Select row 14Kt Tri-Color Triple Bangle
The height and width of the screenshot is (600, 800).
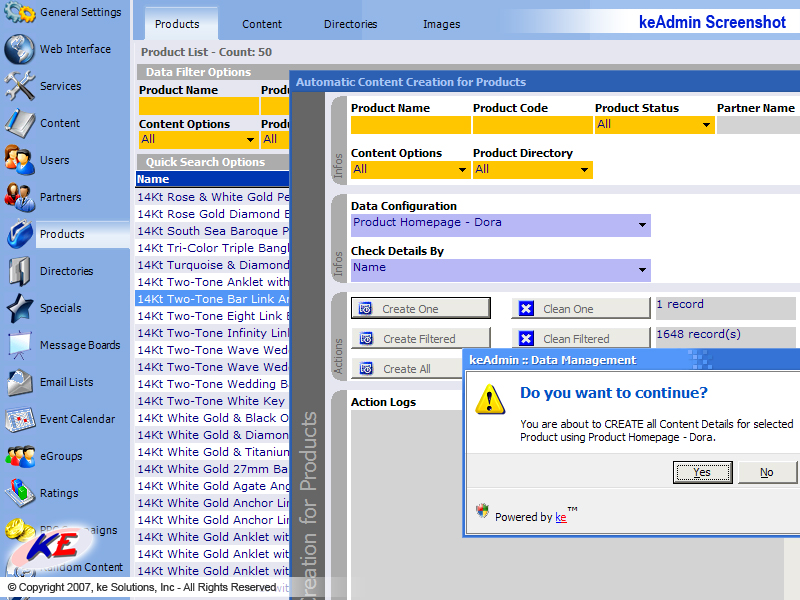213,248
